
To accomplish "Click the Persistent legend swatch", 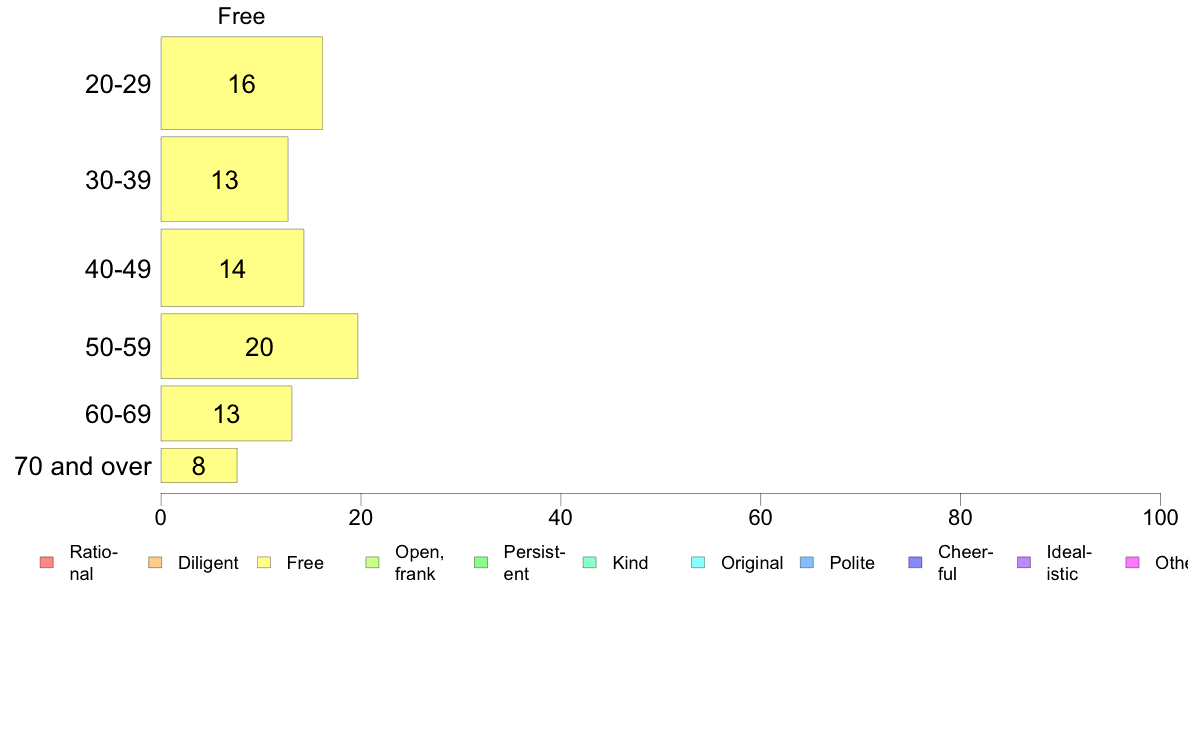I will (481, 562).
